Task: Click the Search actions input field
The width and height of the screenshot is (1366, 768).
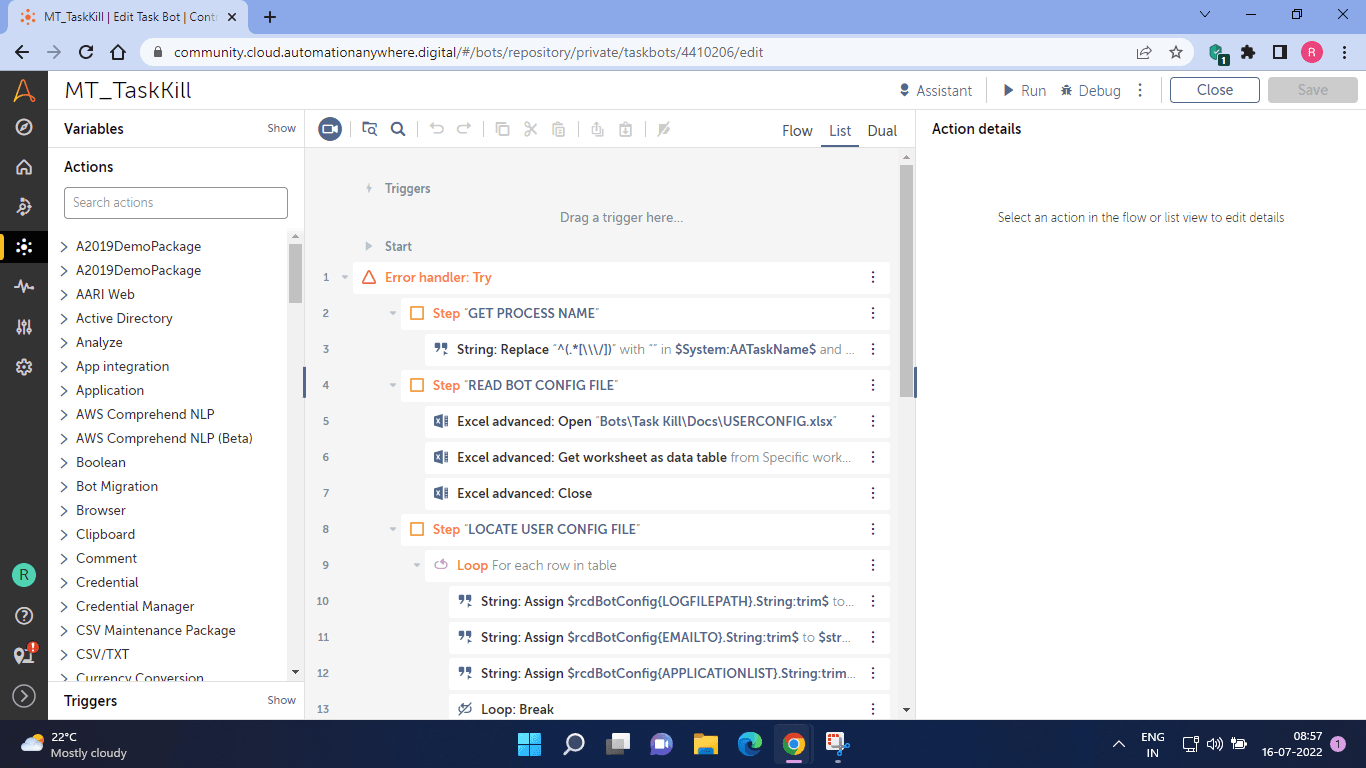Action: point(176,202)
